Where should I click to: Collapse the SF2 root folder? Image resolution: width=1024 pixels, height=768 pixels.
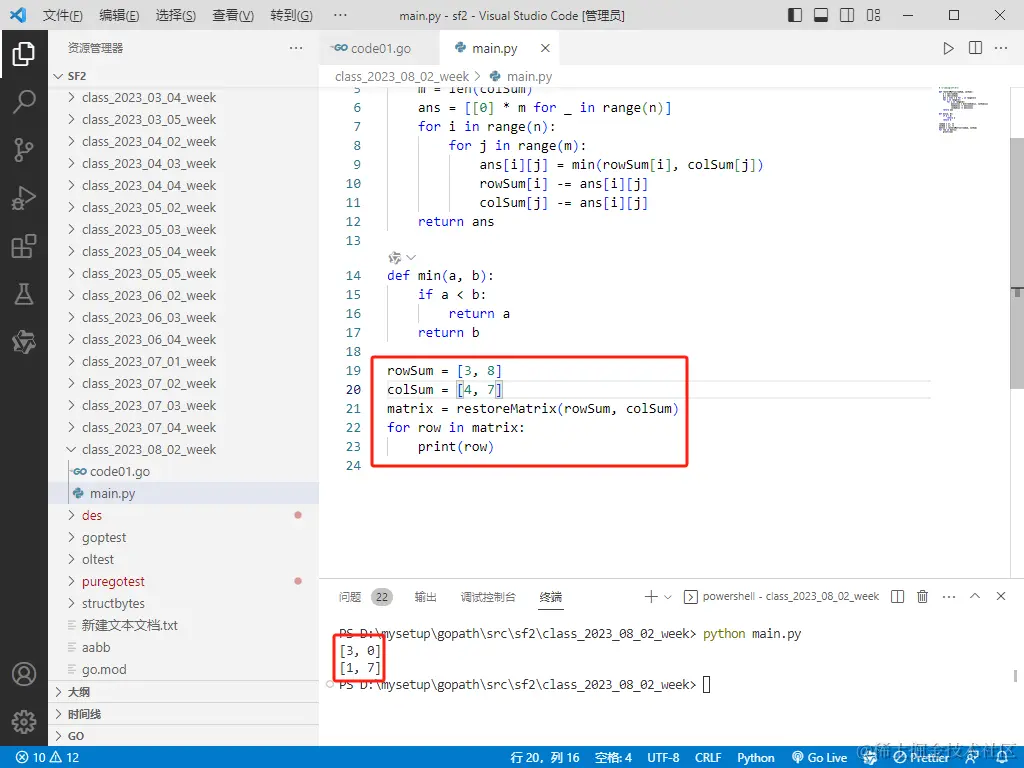coord(184,76)
